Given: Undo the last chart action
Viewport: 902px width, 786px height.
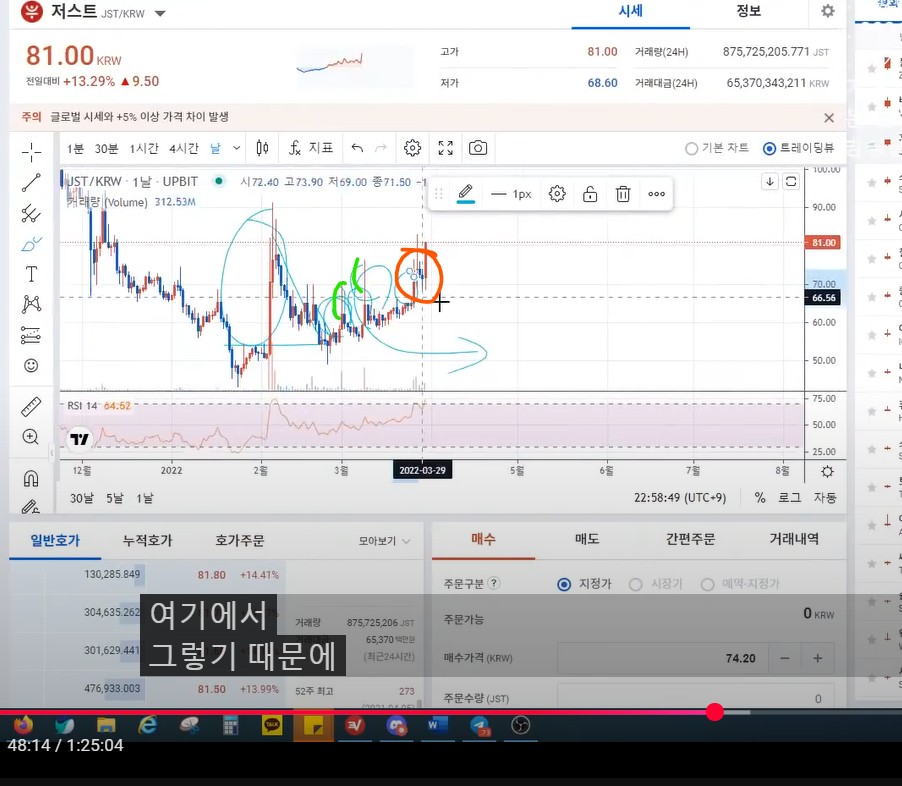Looking at the screenshot, I should click(x=357, y=148).
